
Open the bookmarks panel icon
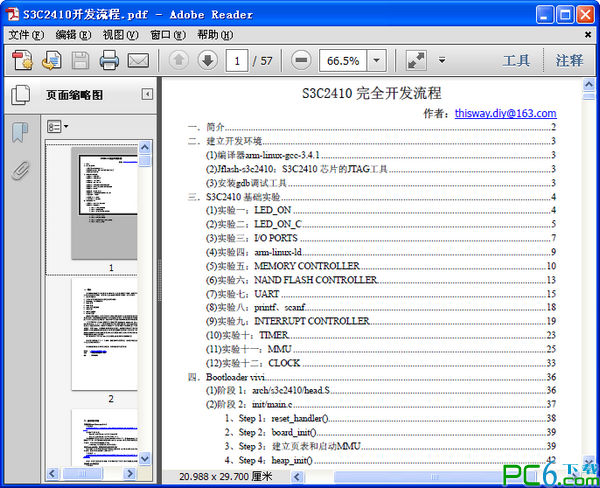pyautogui.click(x=19, y=133)
